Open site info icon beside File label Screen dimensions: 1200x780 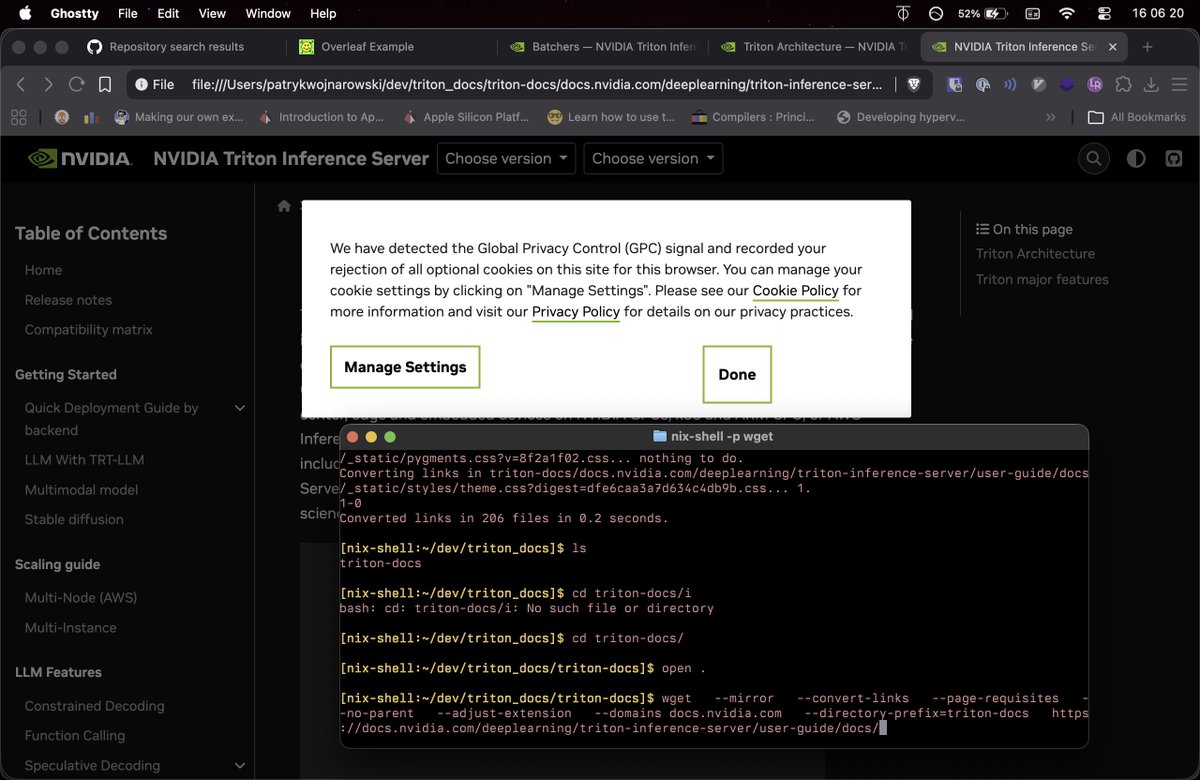pyautogui.click(x=142, y=85)
